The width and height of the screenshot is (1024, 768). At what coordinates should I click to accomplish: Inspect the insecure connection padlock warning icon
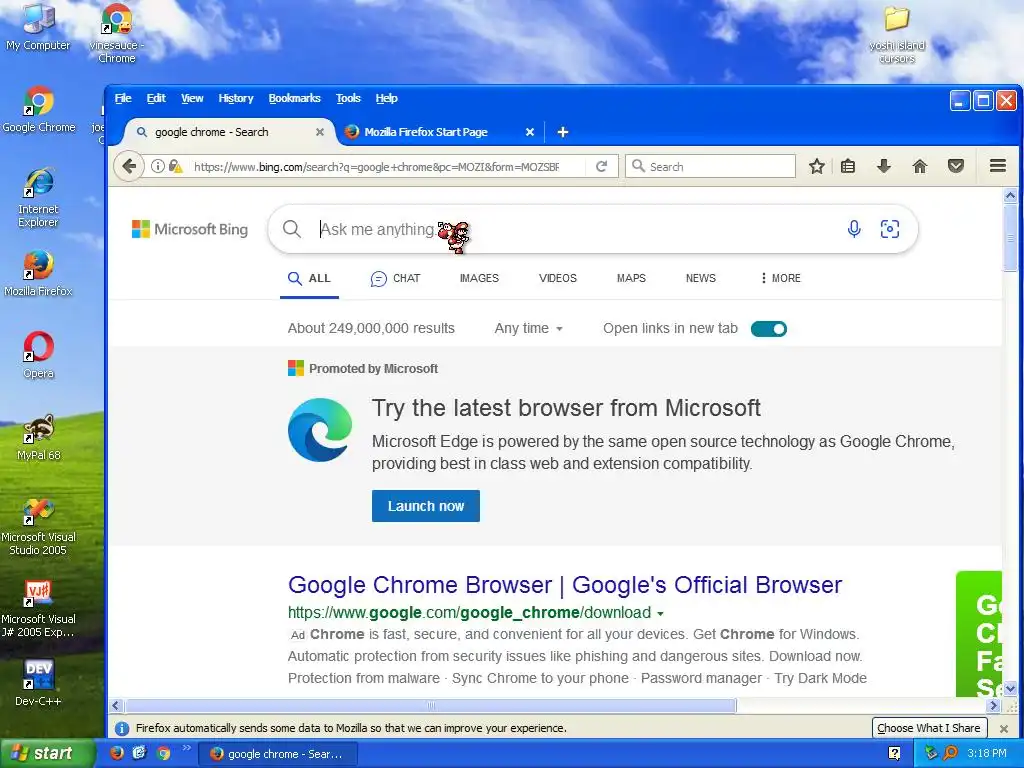click(x=175, y=167)
